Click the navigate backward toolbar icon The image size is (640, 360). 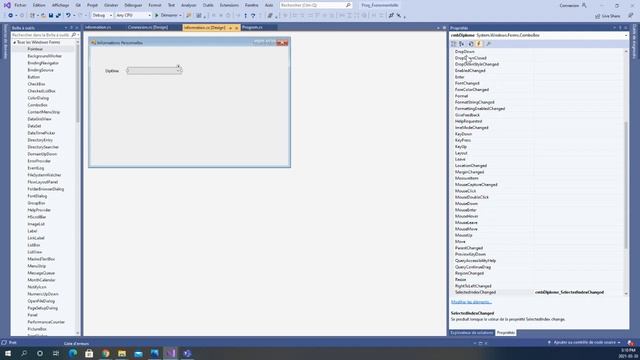click(10, 16)
